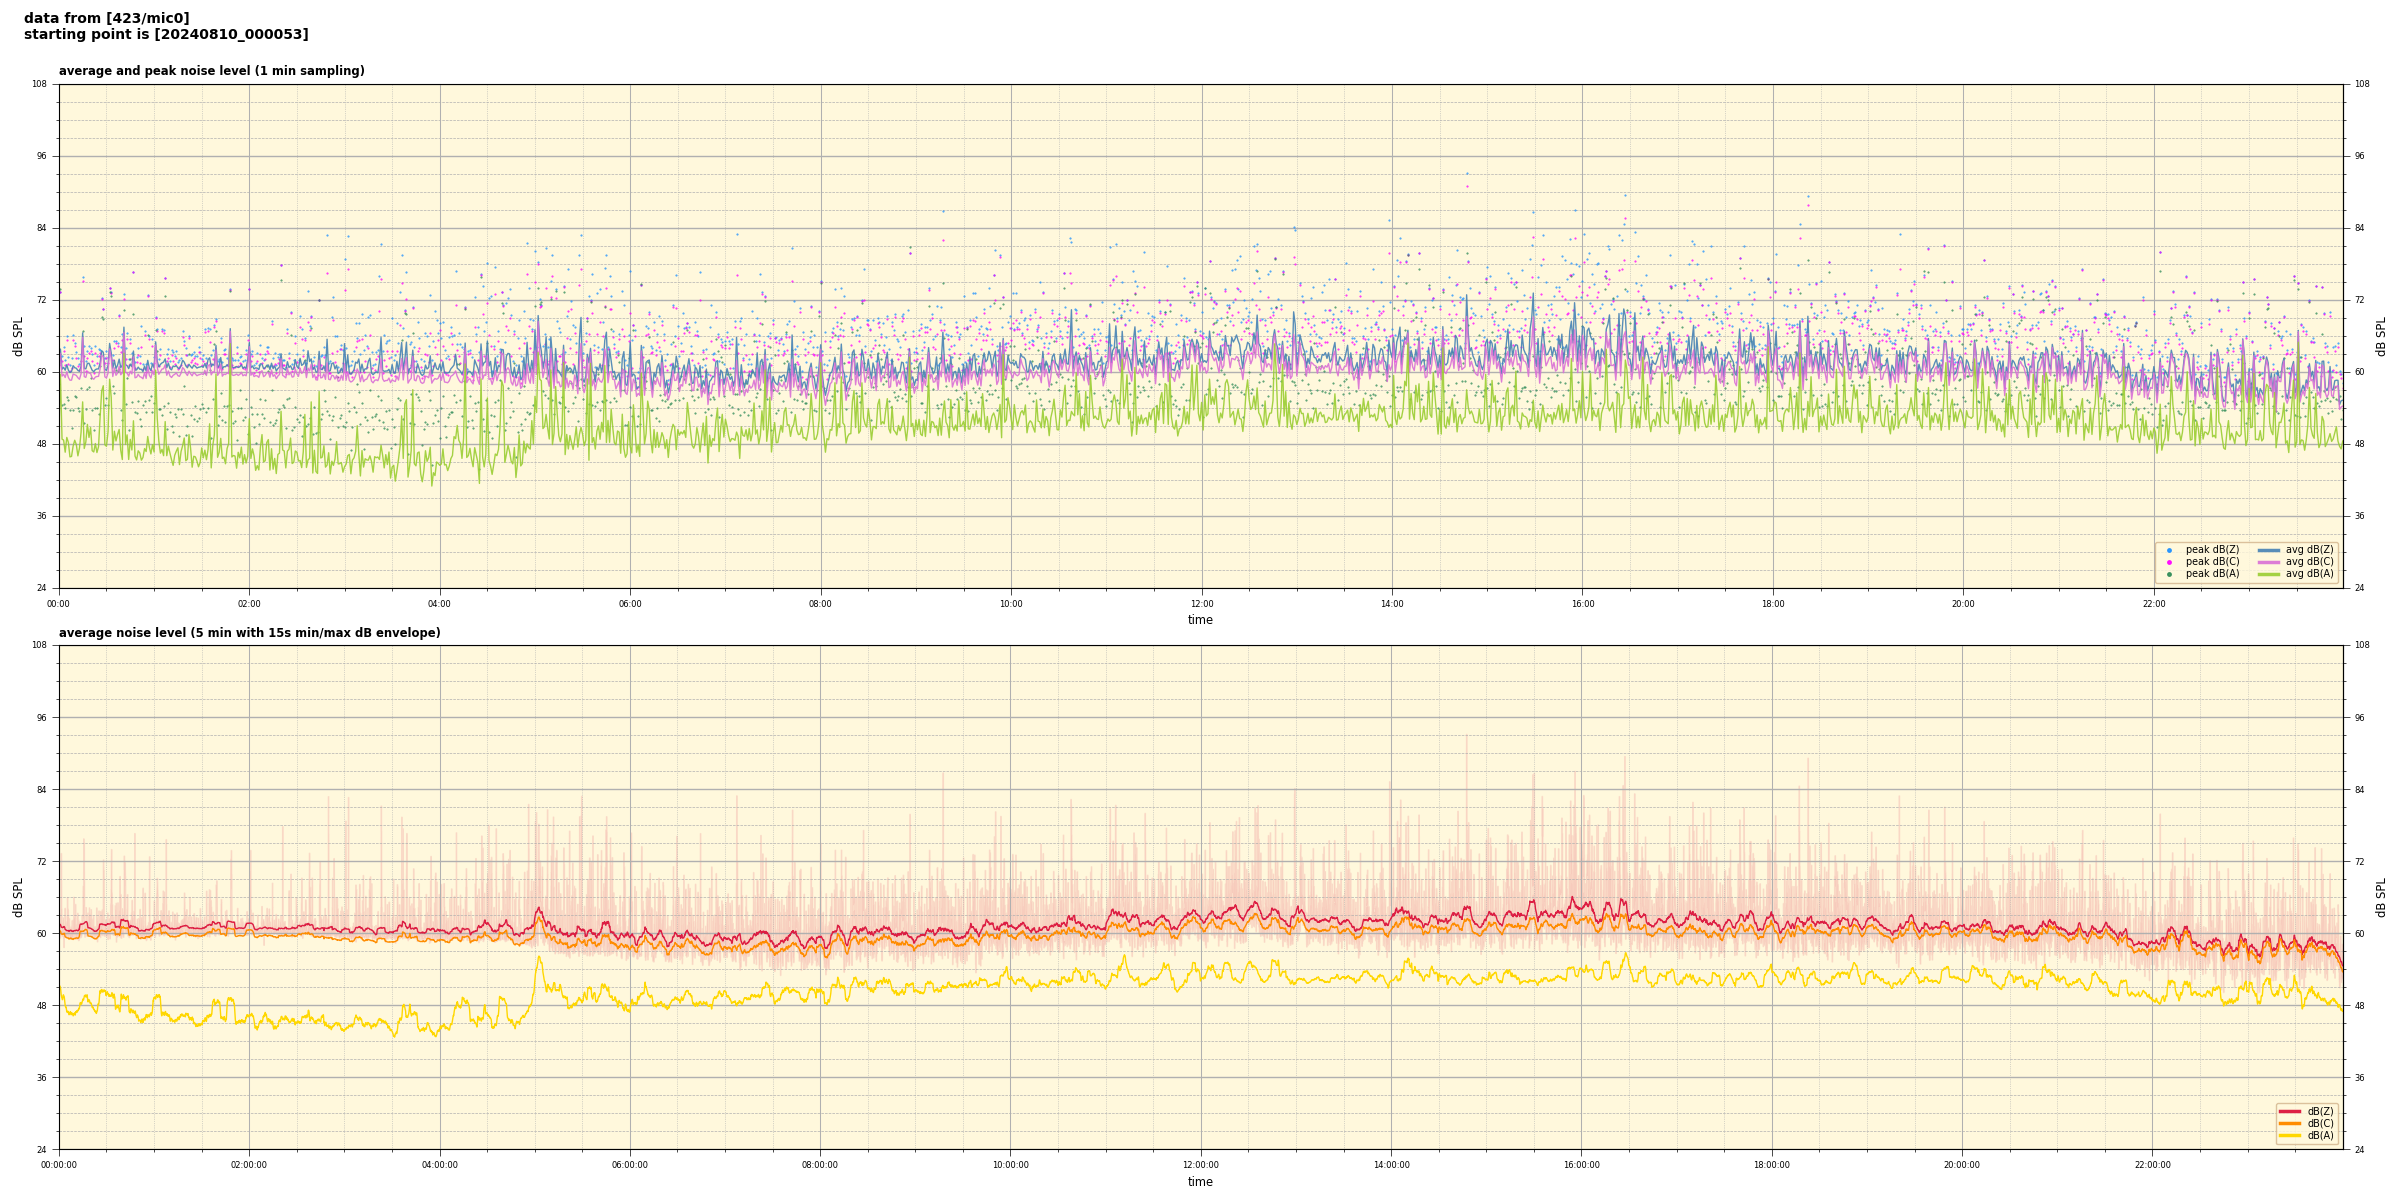Click the 12:00 tick label on top chart

1201,604
